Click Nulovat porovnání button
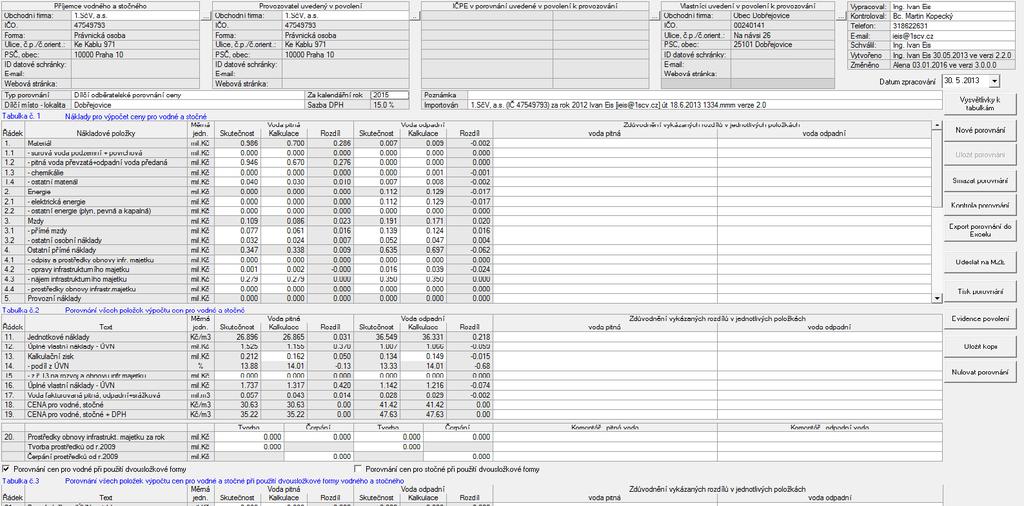Image resolution: width=1024 pixels, height=506 pixels. pos(980,372)
